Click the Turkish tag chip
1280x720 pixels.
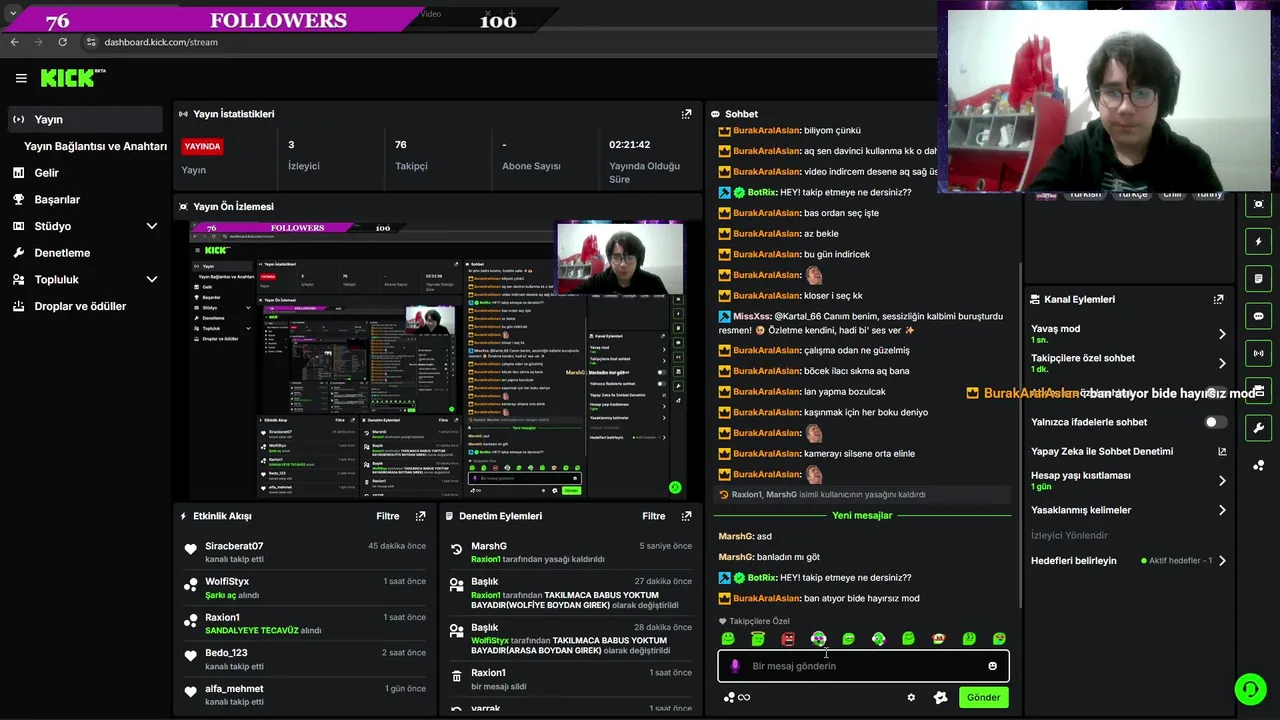1085,194
